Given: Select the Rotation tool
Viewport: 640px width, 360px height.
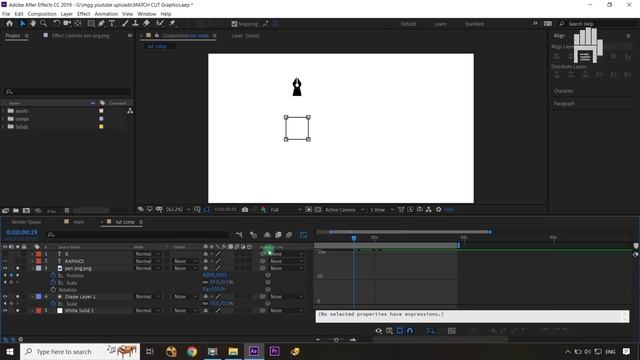Looking at the screenshot, I should [56, 24].
